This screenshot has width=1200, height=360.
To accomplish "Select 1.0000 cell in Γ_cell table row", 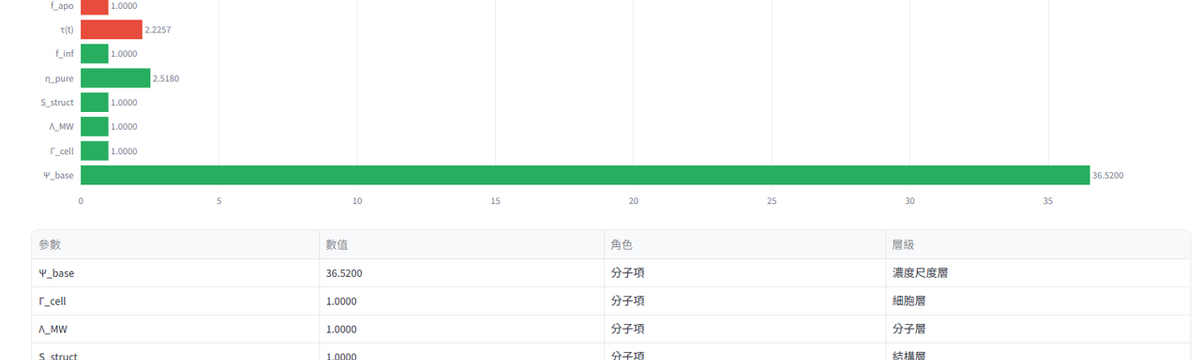I will tap(461, 301).
